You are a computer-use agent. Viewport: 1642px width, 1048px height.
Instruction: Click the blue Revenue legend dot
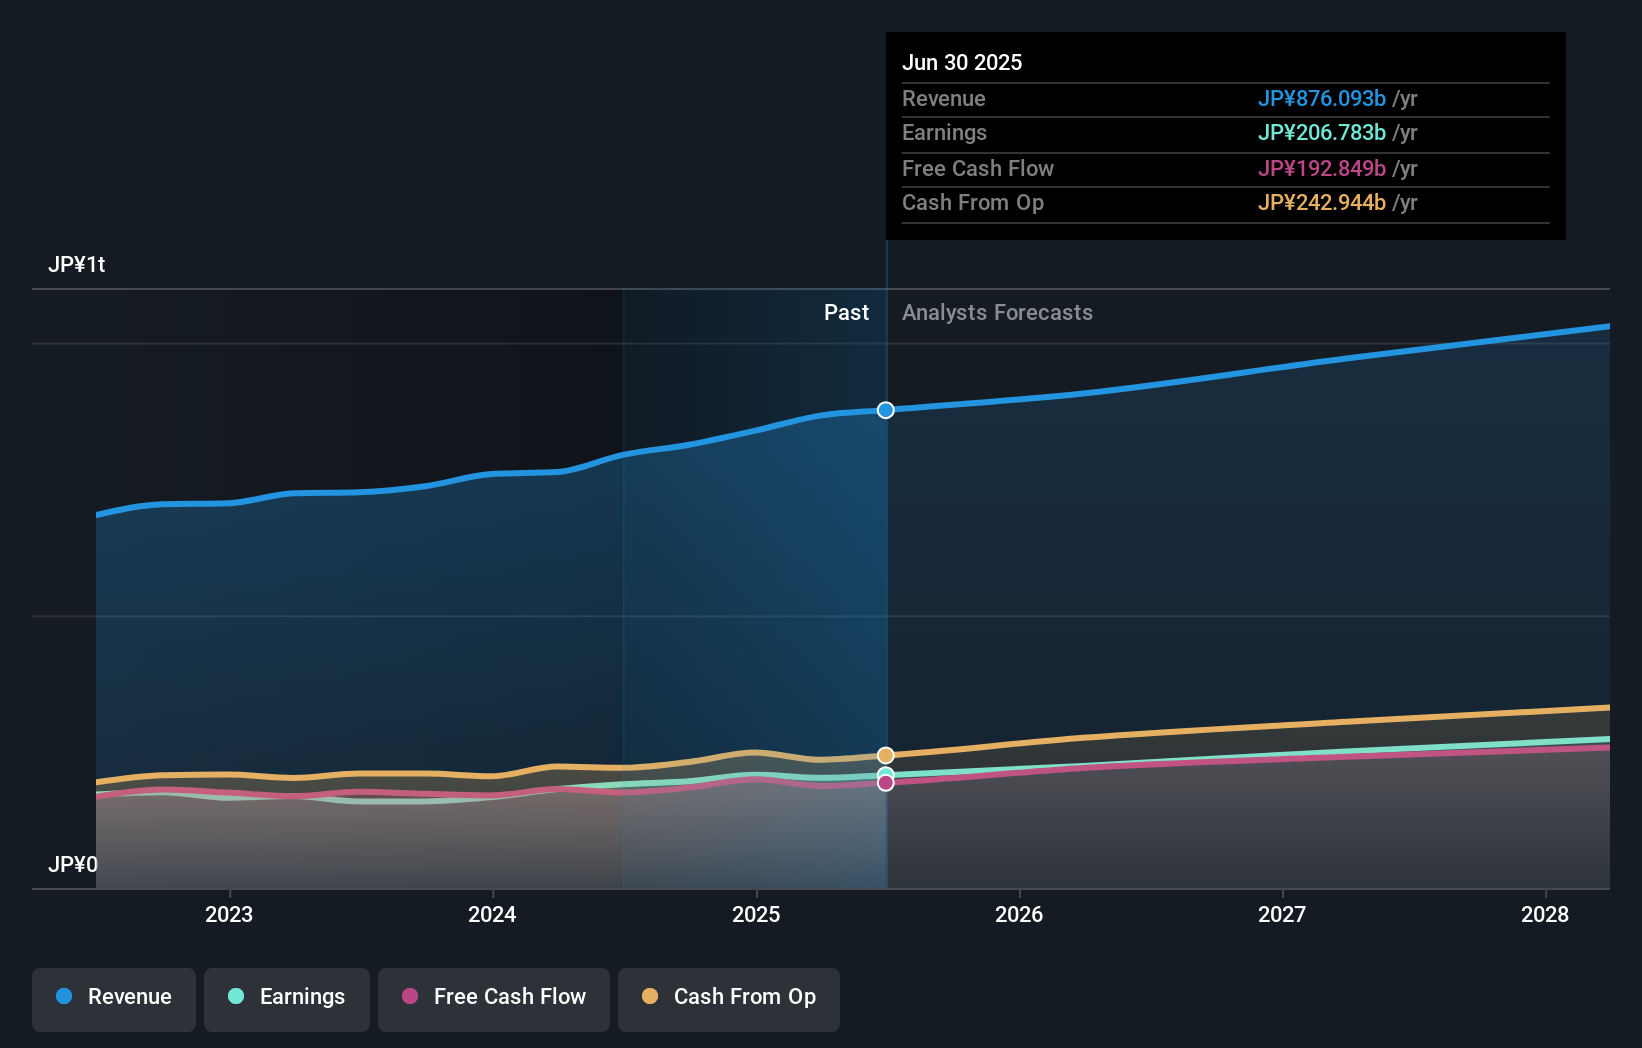point(64,996)
